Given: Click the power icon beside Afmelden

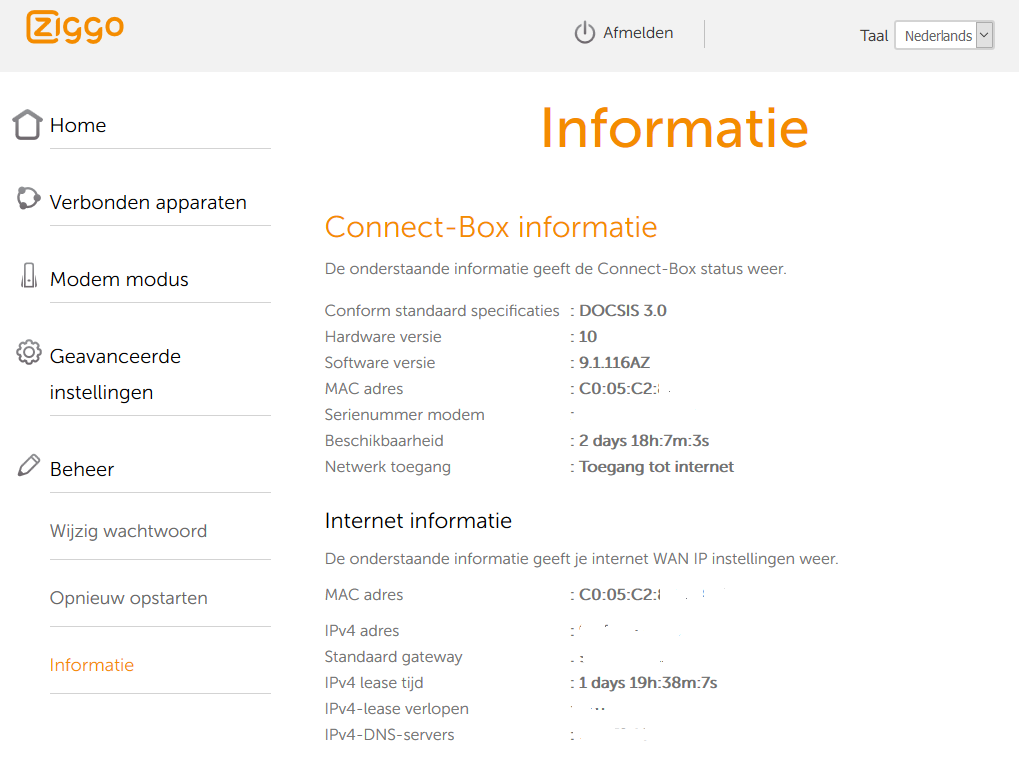Looking at the screenshot, I should (584, 32).
